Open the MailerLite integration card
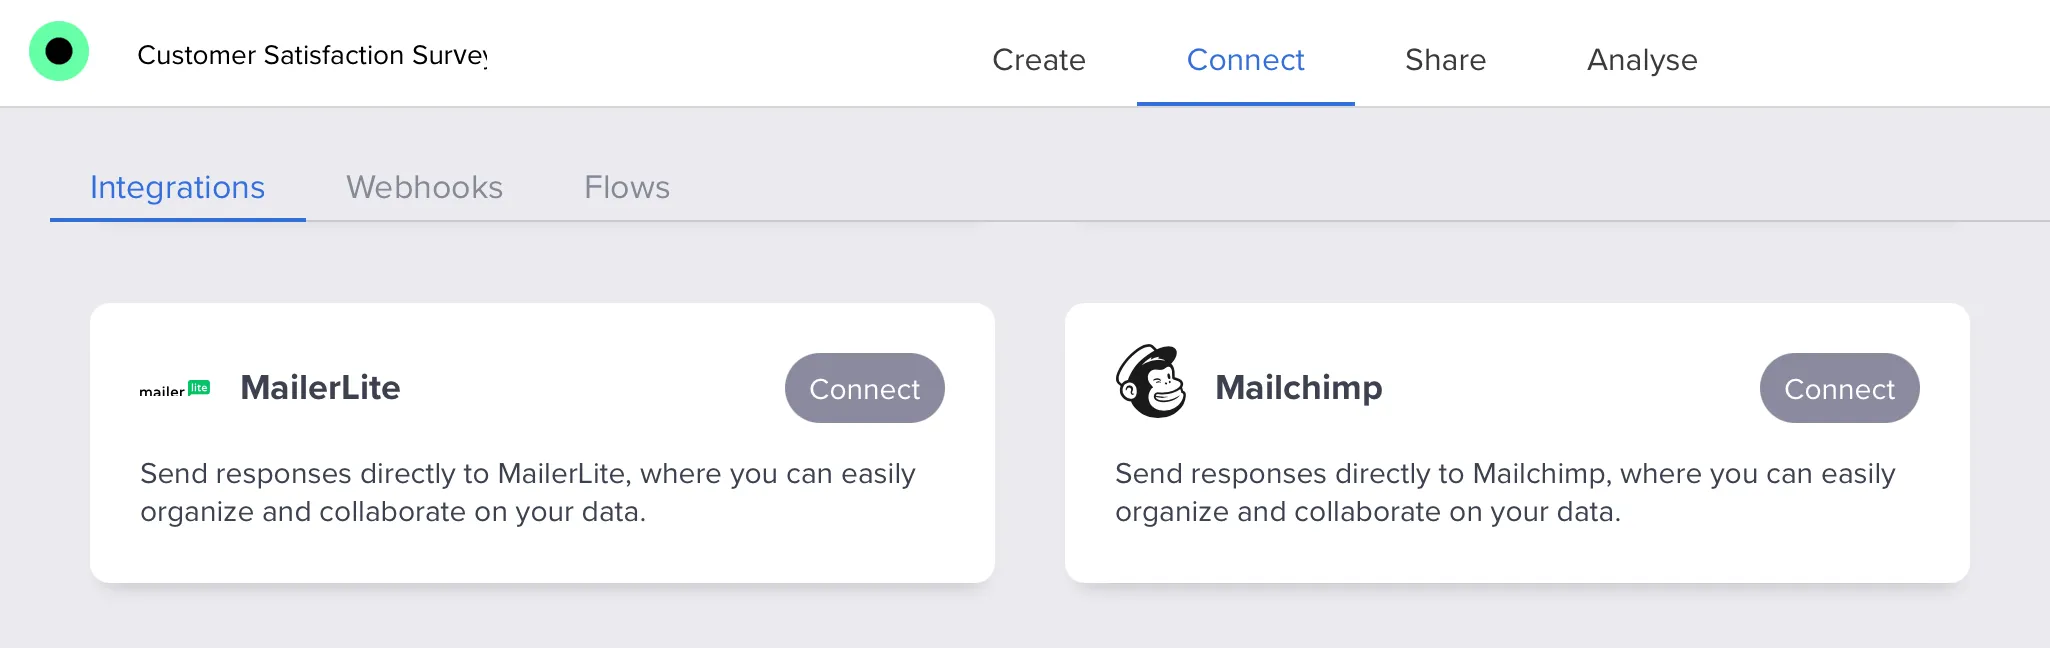The height and width of the screenshot is (648, 2050). pos(543,440)
